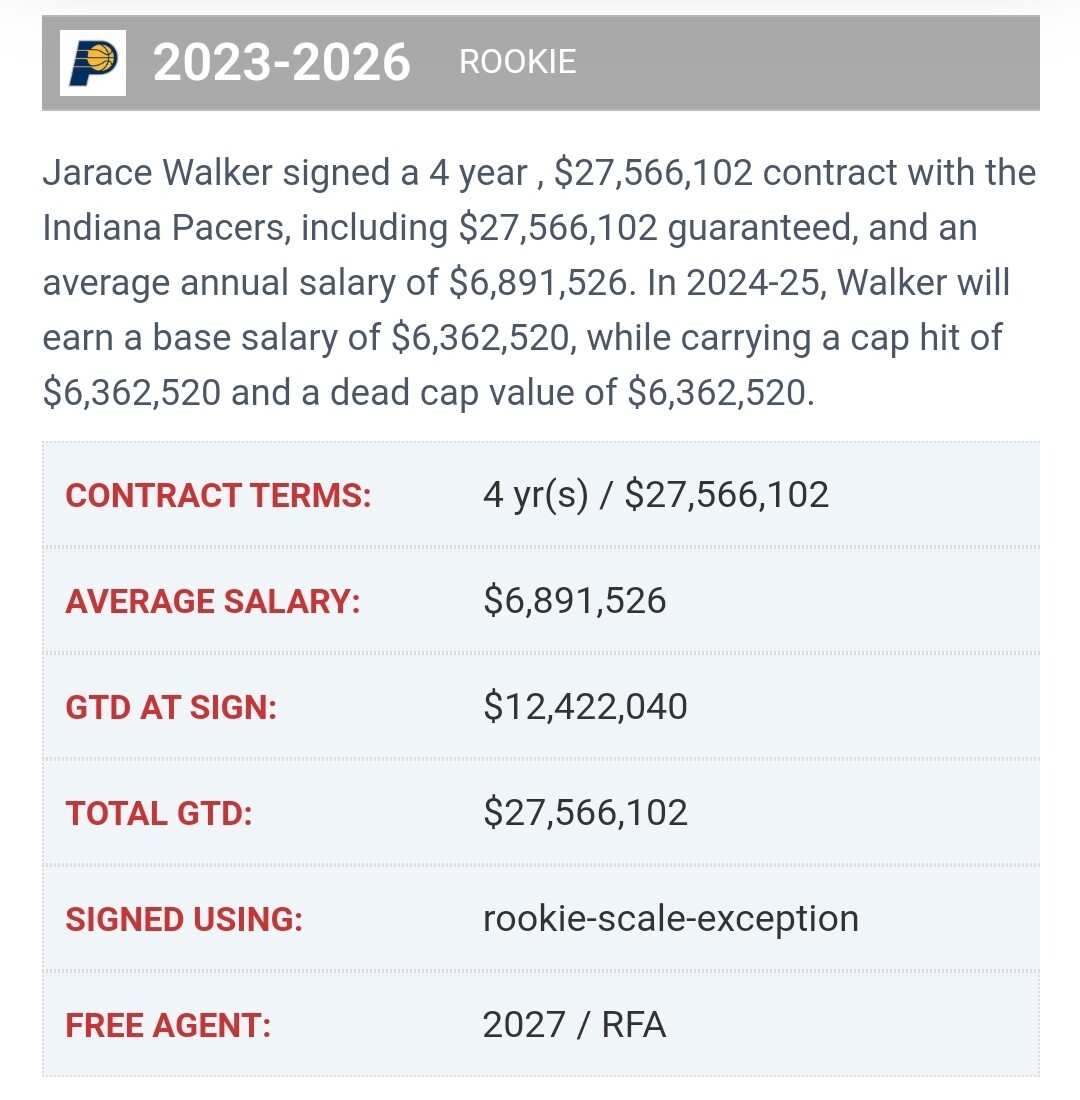Select the $12,422,040 guaranteed at sign value
This screenshot has height=1100, width=1080.
click(x=585, y=707)
